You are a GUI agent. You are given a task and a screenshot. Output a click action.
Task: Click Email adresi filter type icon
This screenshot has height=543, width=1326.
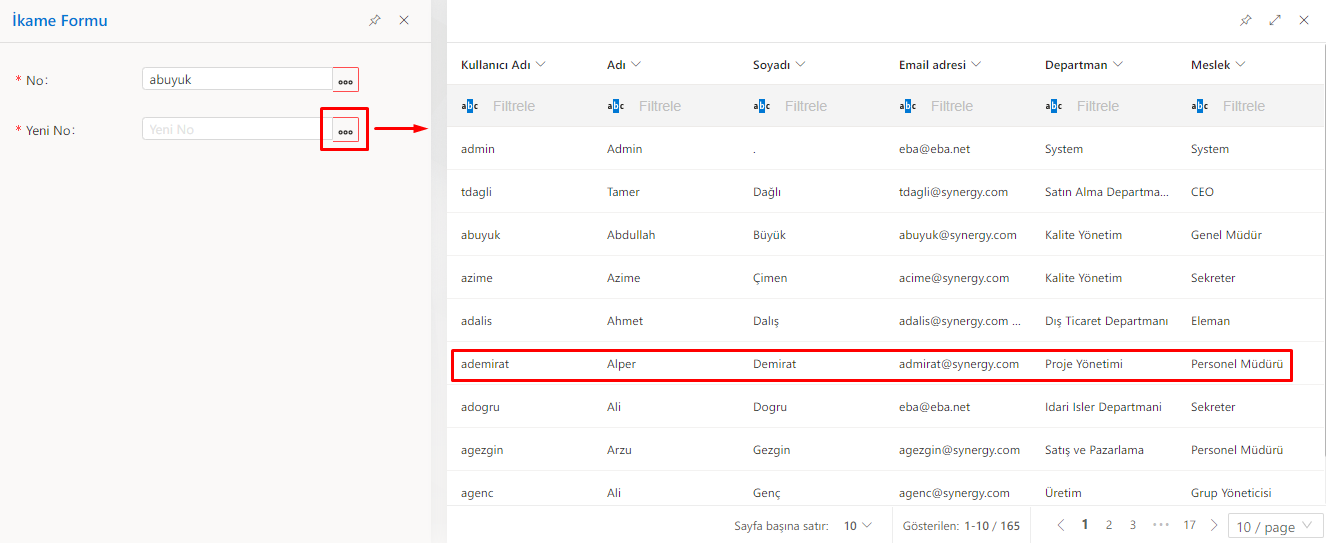908,106
